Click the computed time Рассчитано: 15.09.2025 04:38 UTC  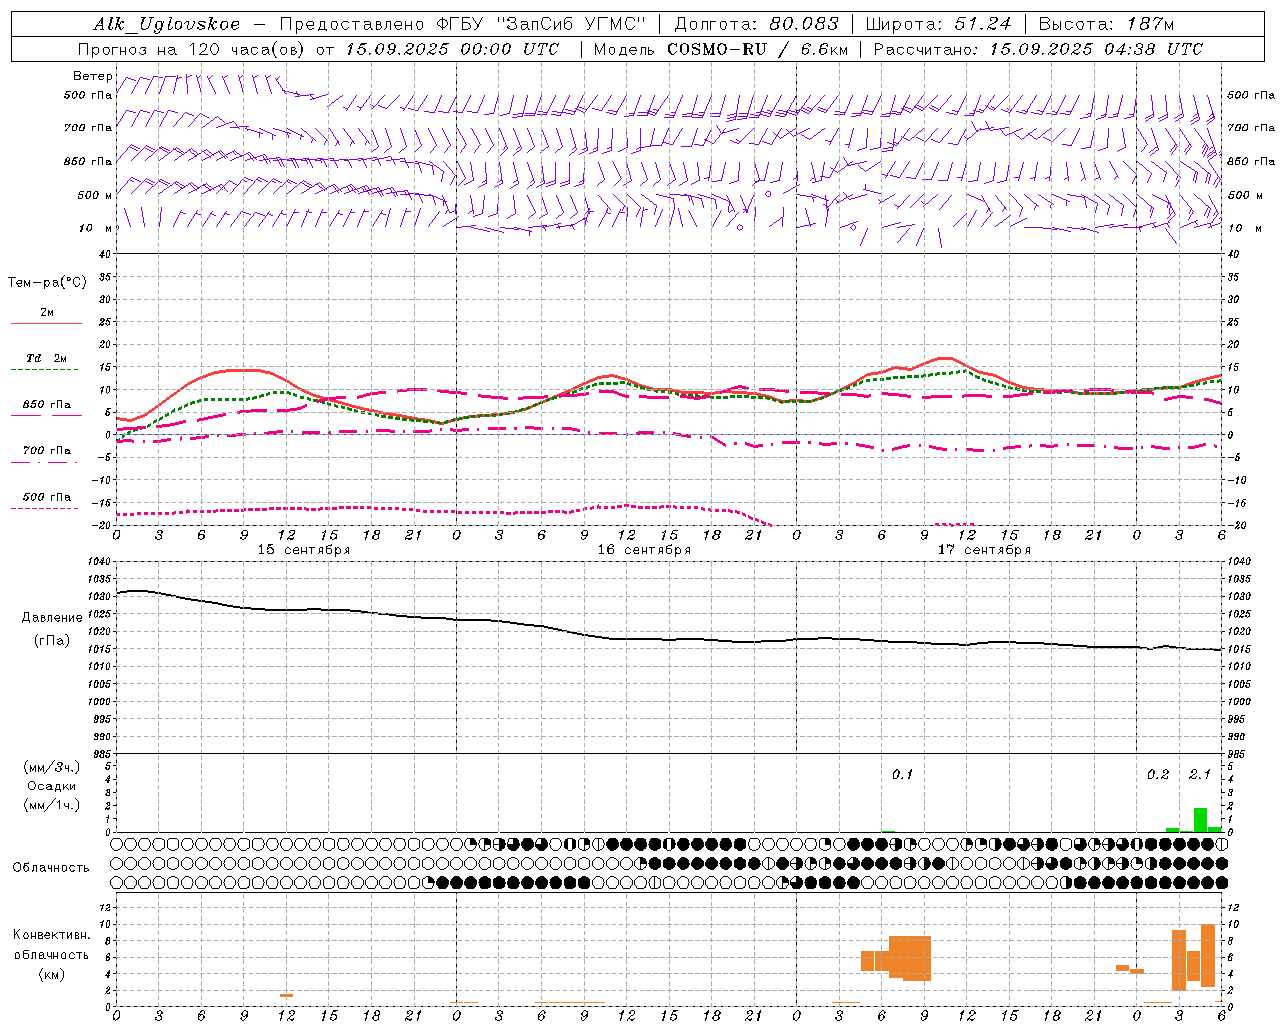[x=1038, y=49]
